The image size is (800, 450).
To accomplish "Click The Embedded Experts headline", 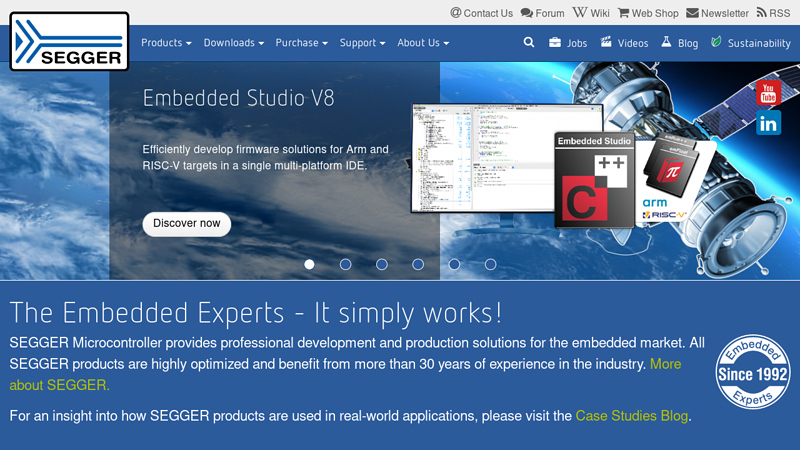I will pyautogui.click(x=256, y=313).
